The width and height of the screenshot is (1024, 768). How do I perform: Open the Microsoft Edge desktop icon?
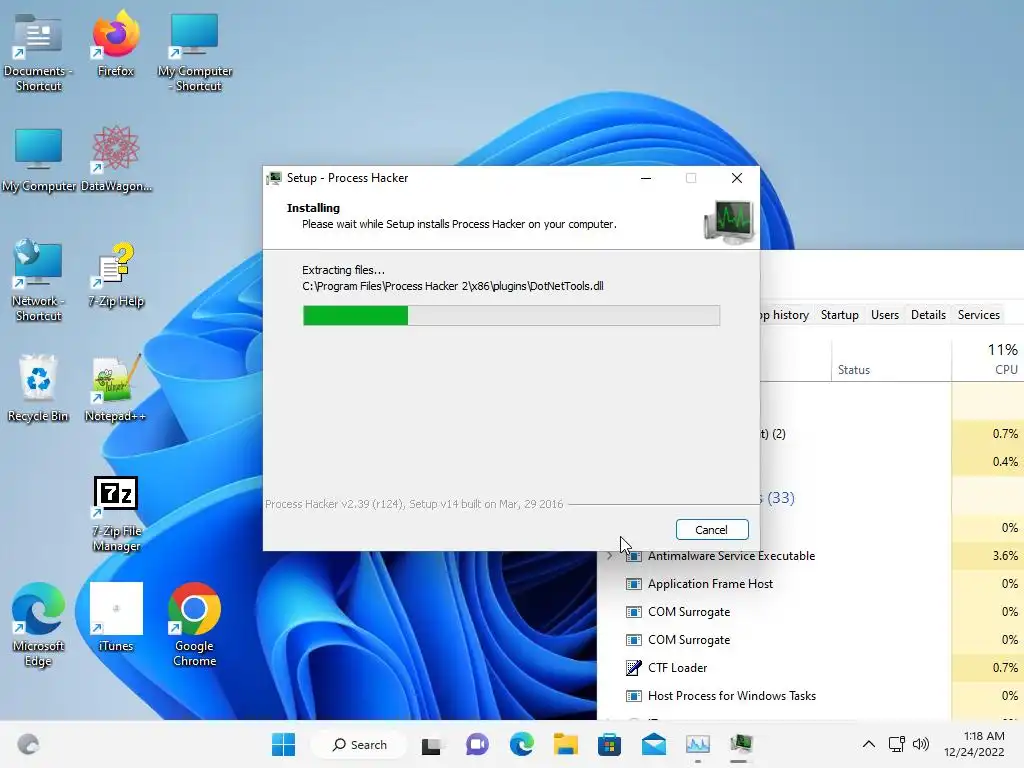tap(38, 625)
